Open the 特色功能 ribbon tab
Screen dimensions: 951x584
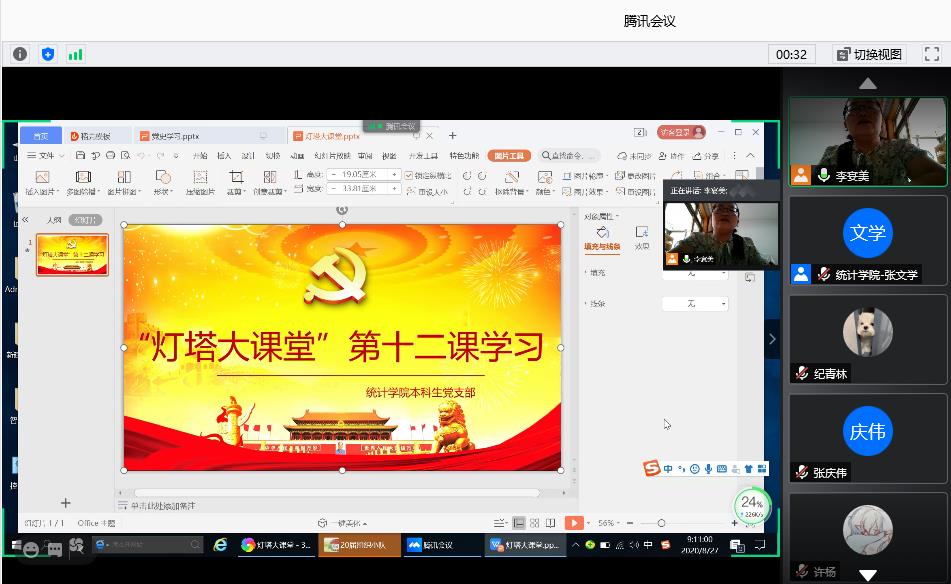[464, 156]
